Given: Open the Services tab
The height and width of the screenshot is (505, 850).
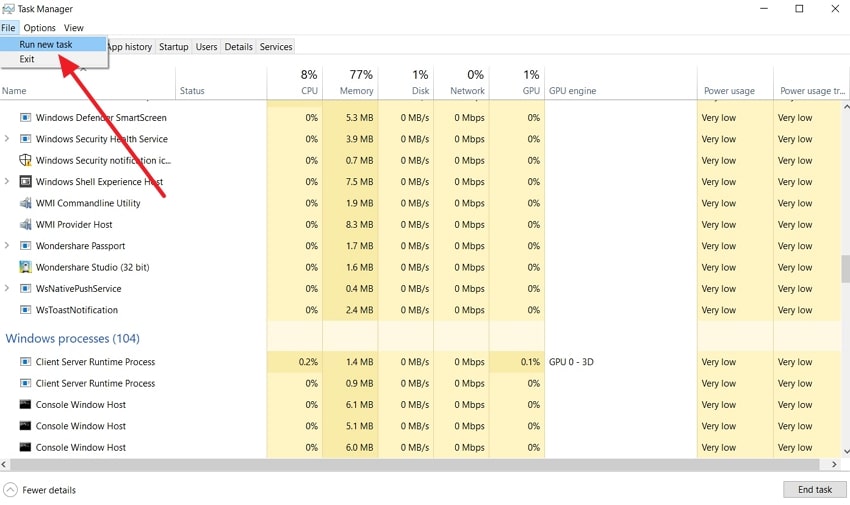Looking at the screenshot, I should (276, 47).
